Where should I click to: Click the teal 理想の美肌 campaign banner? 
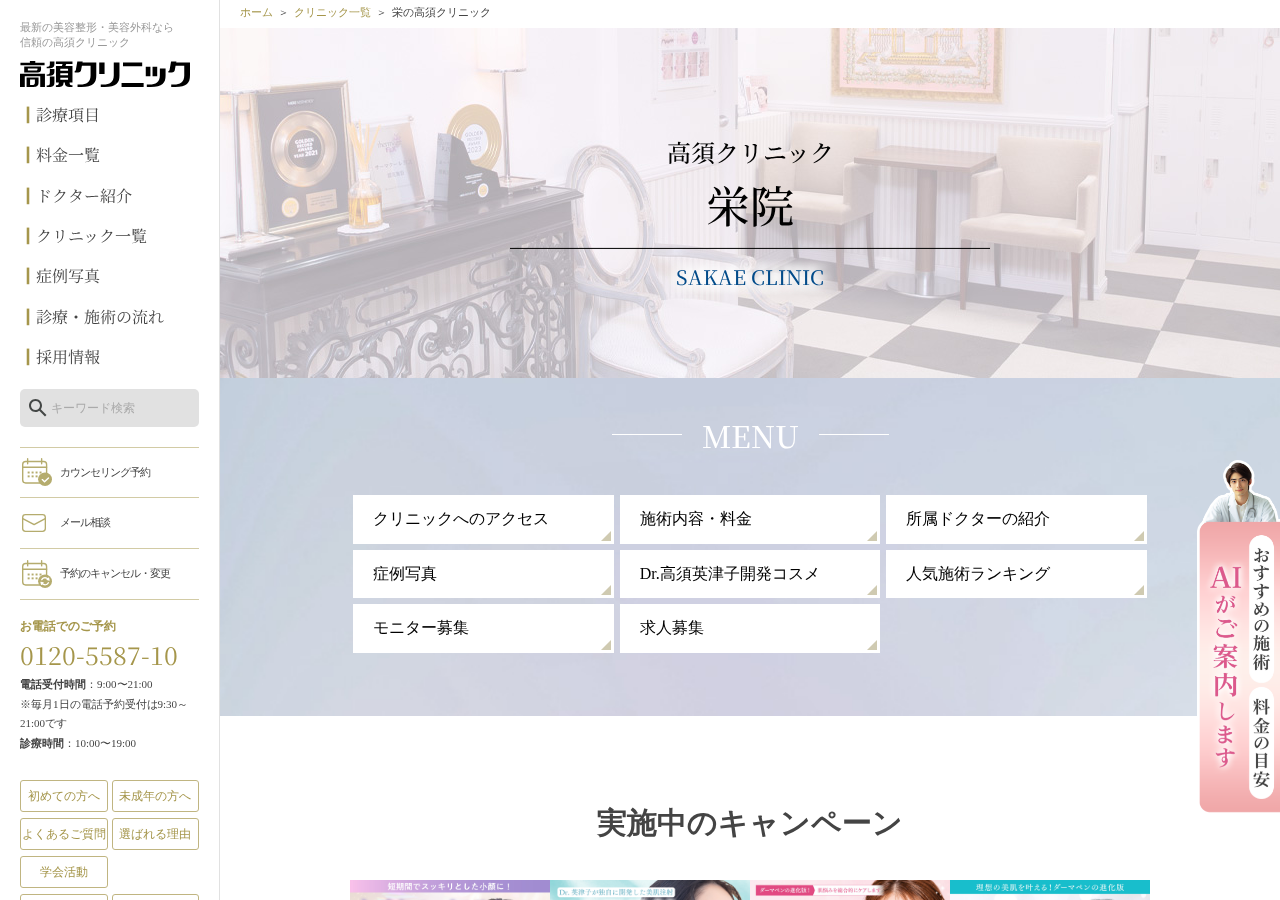tap(1050, 890)
